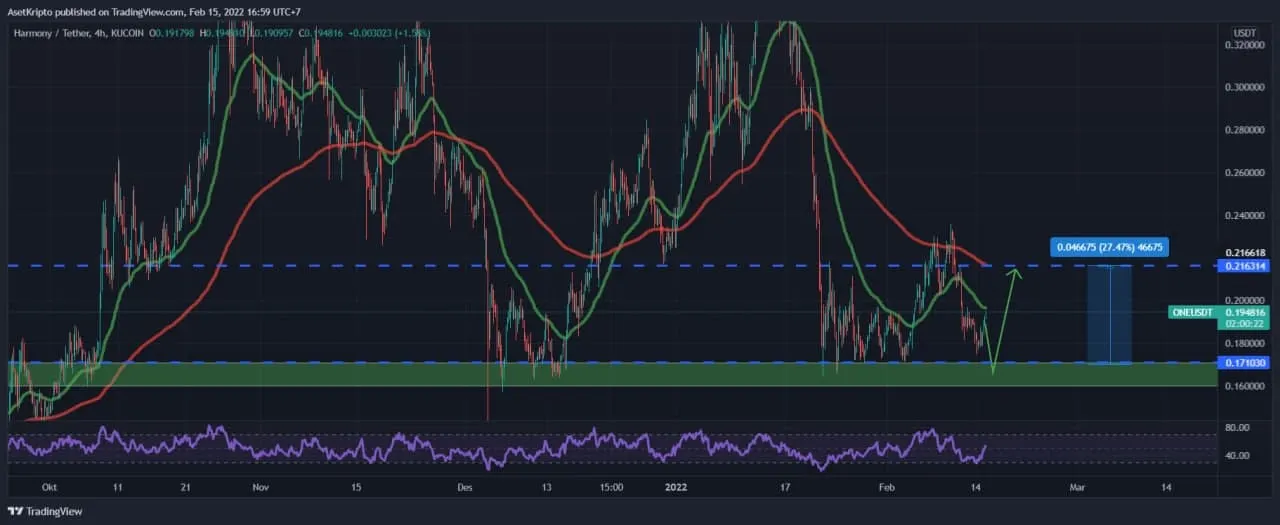Click the HARMONY / Tether symbol title
Screen dimensions: 1280x525
pyautogui.click(x=50, y=34)
